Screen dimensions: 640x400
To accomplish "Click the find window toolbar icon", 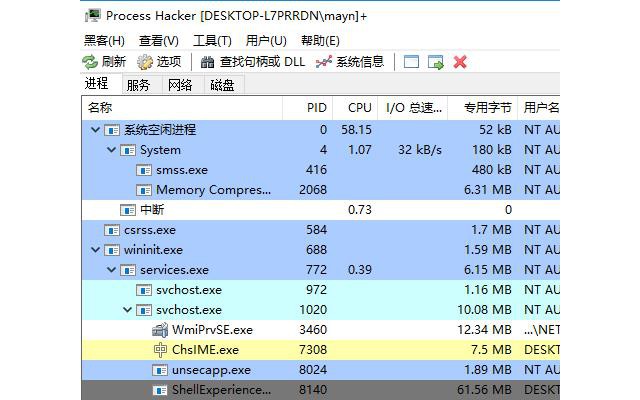I will click(x=411, y=62).
